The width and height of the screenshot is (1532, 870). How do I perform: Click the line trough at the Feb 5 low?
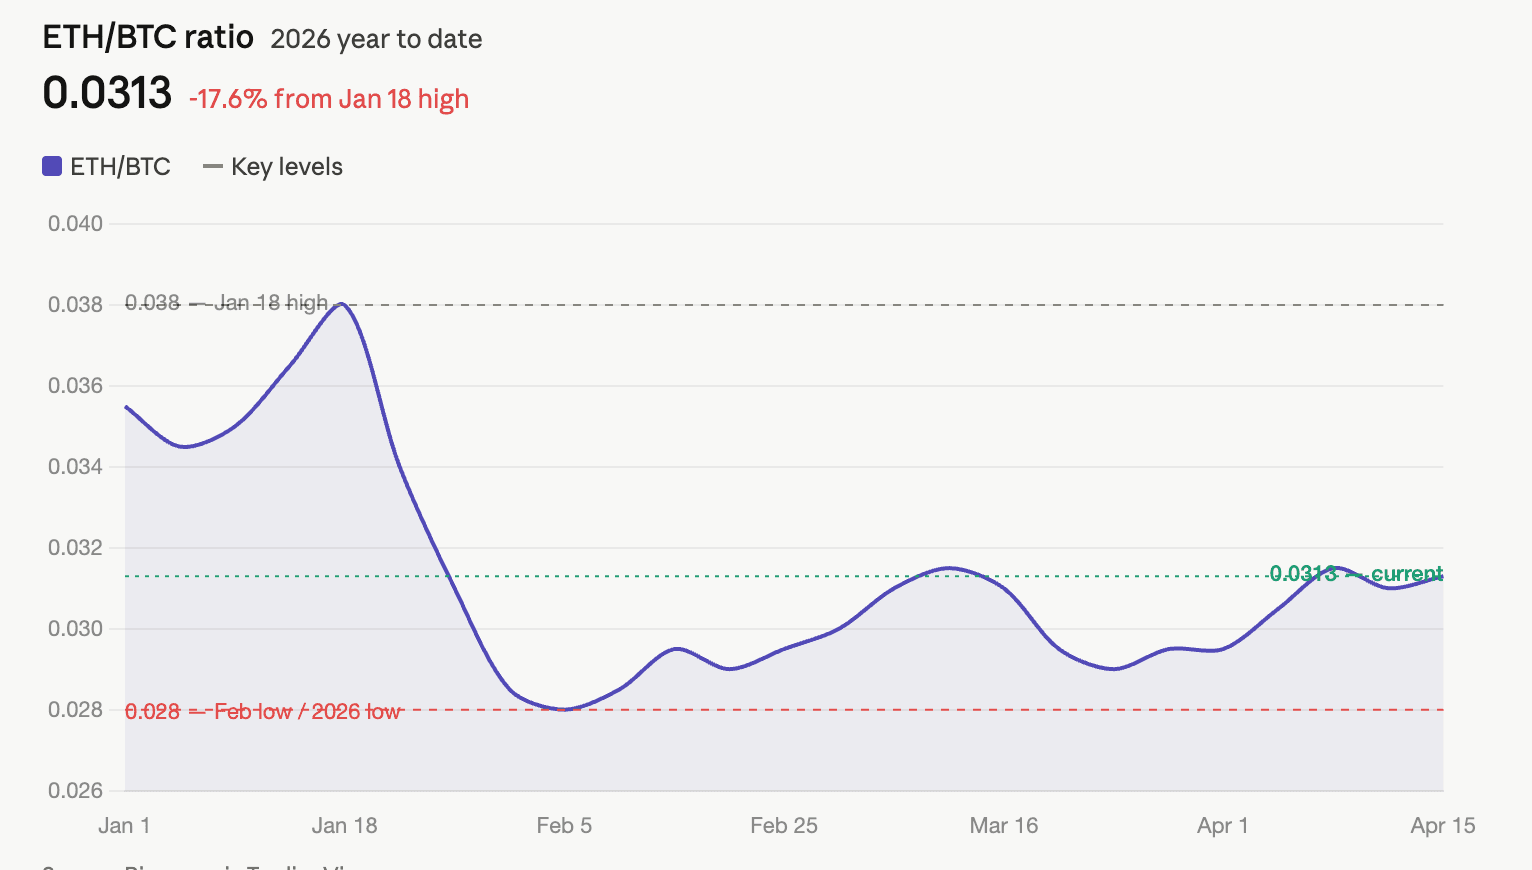click(564, 709)
